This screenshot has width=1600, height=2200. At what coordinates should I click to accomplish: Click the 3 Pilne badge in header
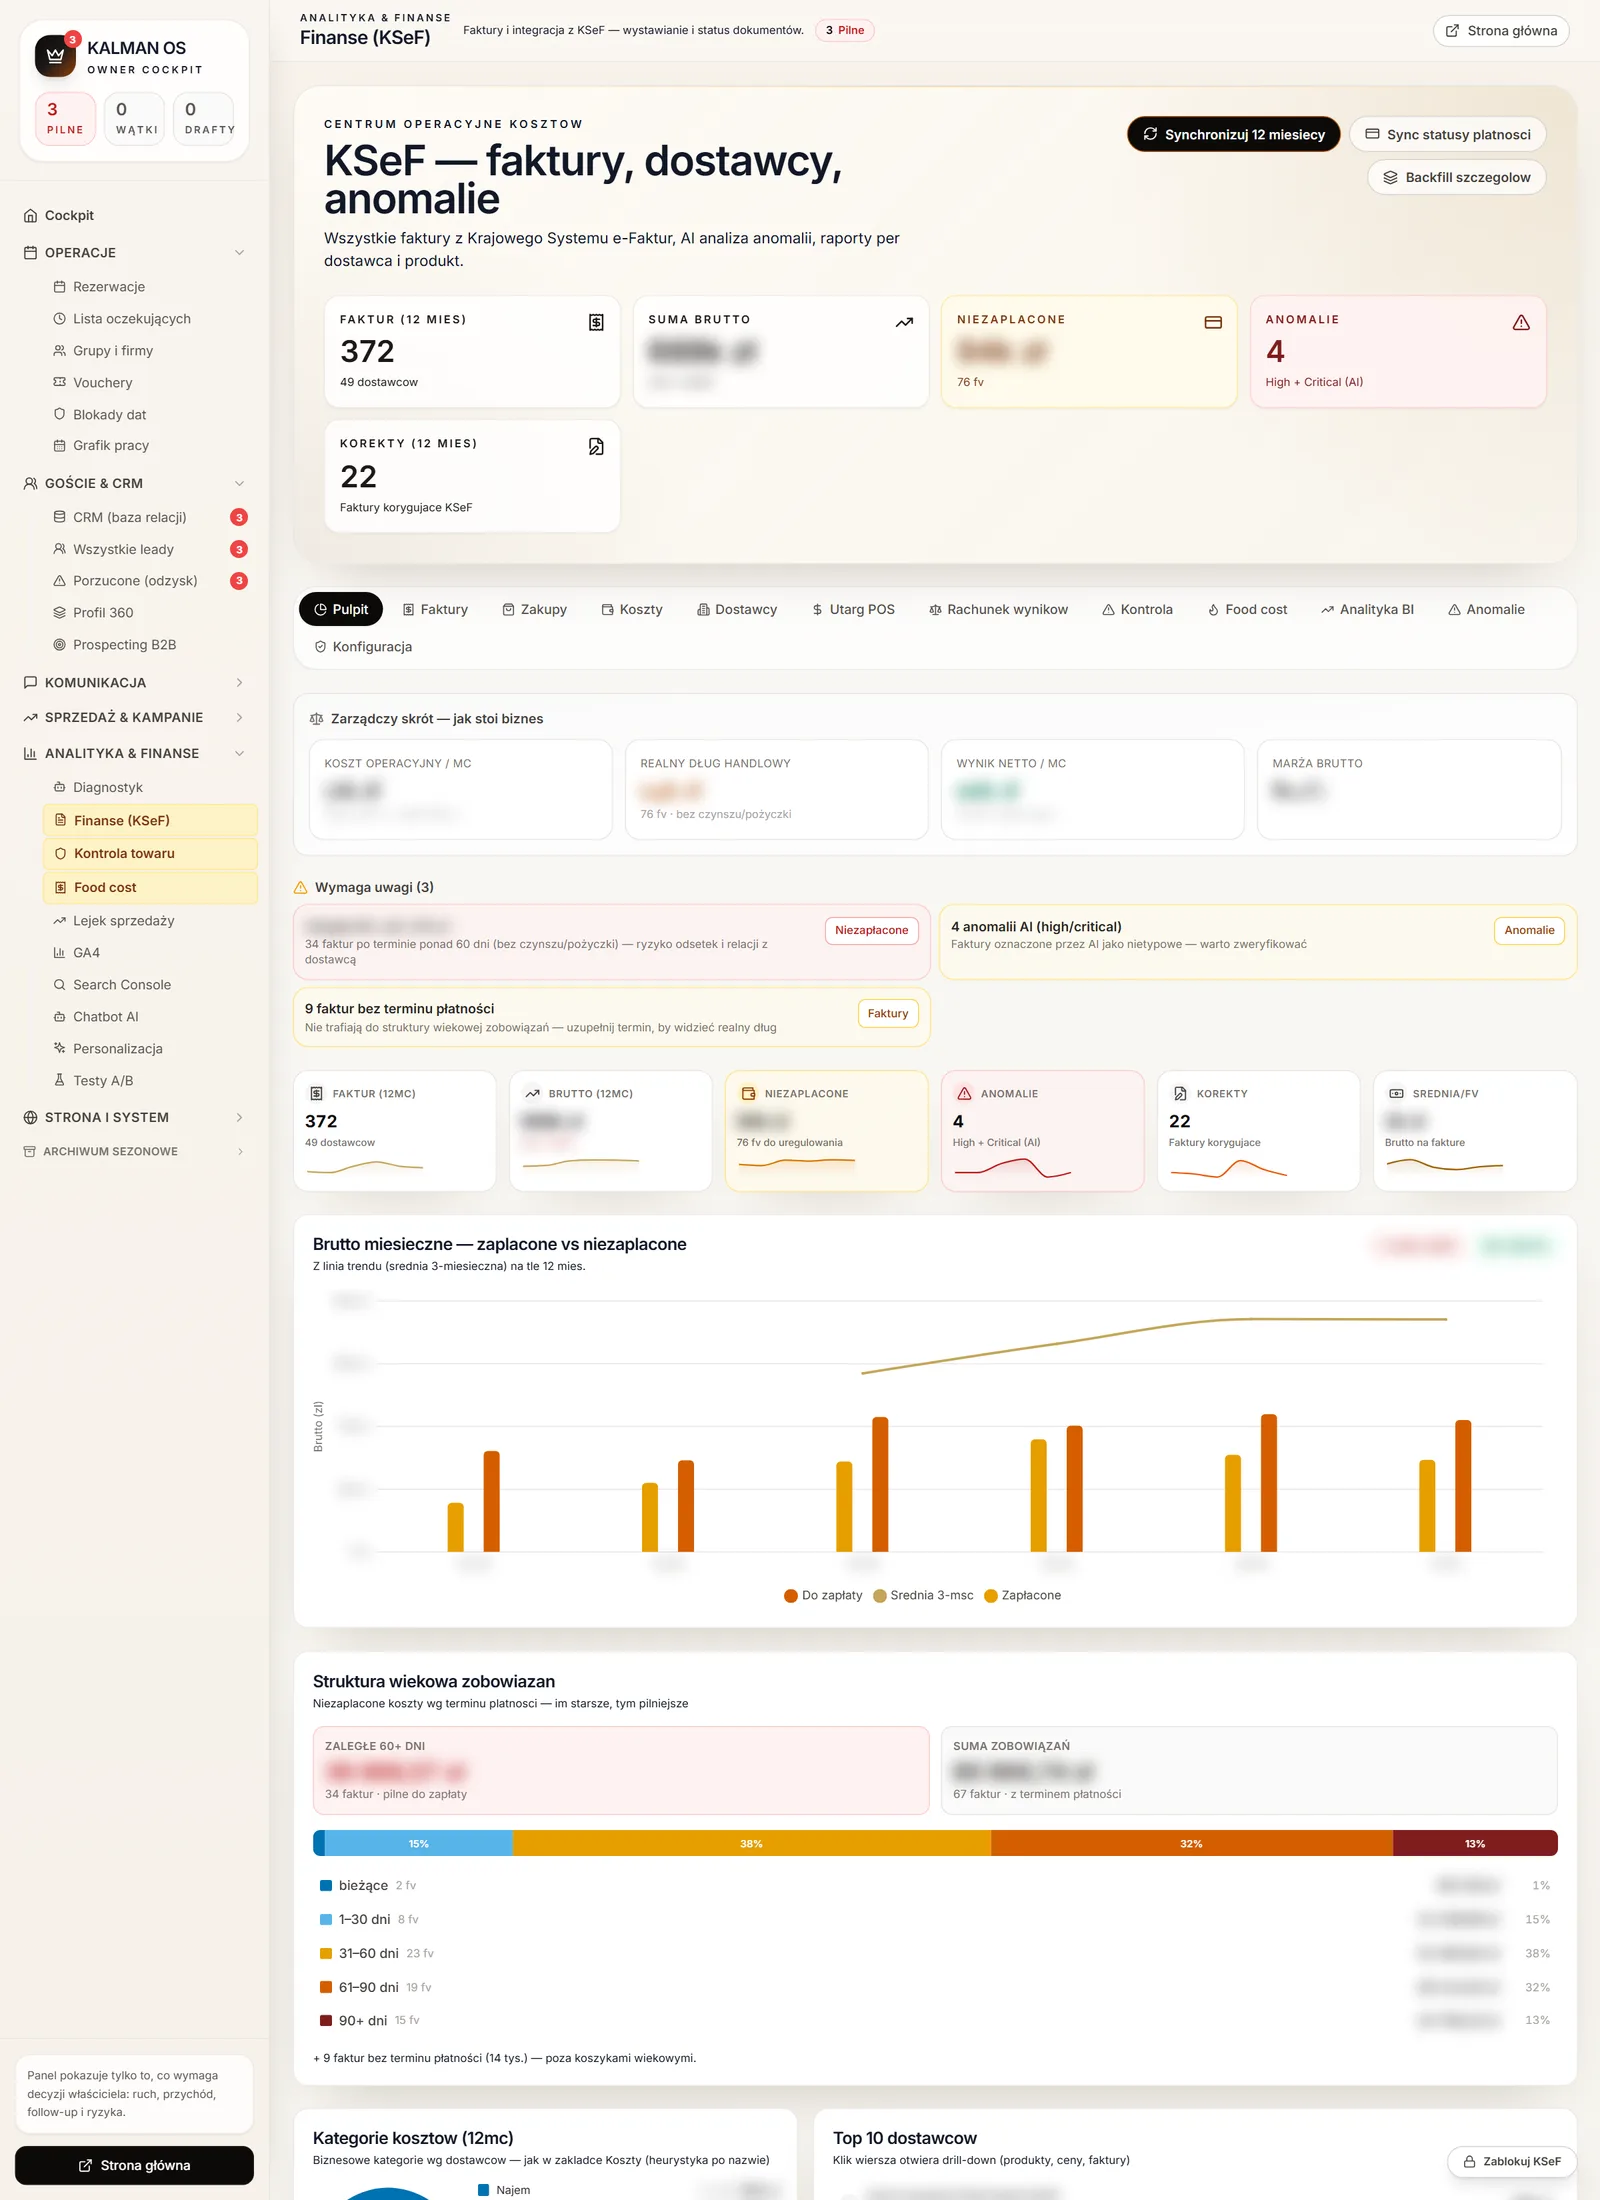(845, 31)
